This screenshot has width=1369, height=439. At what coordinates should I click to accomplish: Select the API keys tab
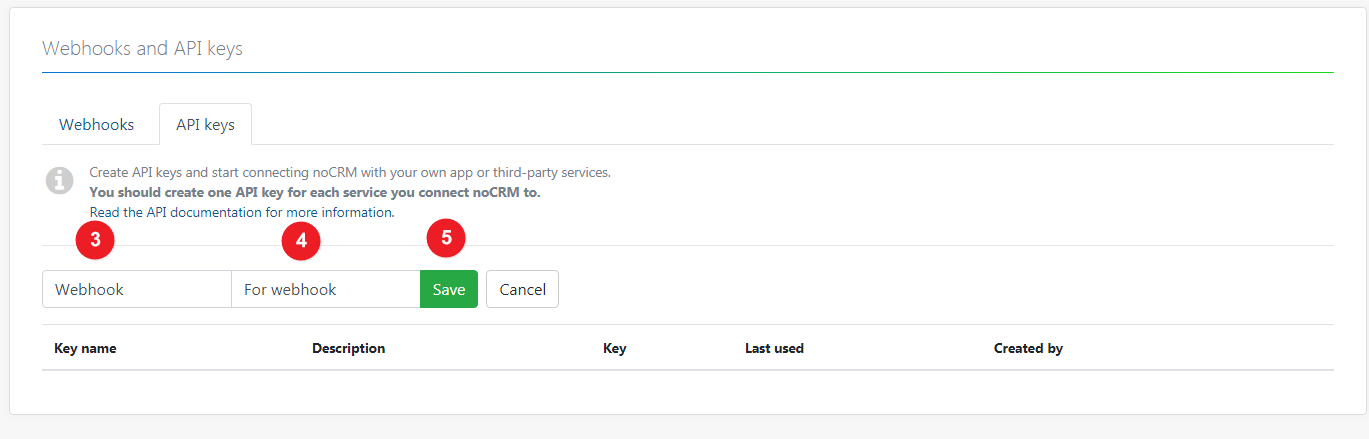click(x=205, y=125)
